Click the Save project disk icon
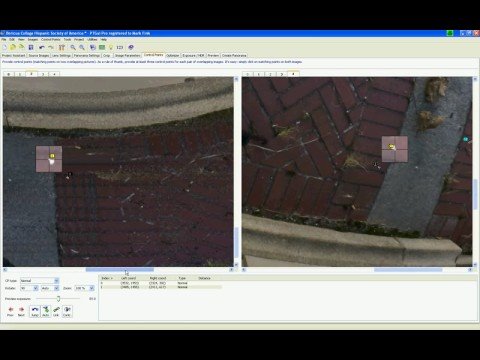Screen dimensions: 480x360 pos(31,47)
